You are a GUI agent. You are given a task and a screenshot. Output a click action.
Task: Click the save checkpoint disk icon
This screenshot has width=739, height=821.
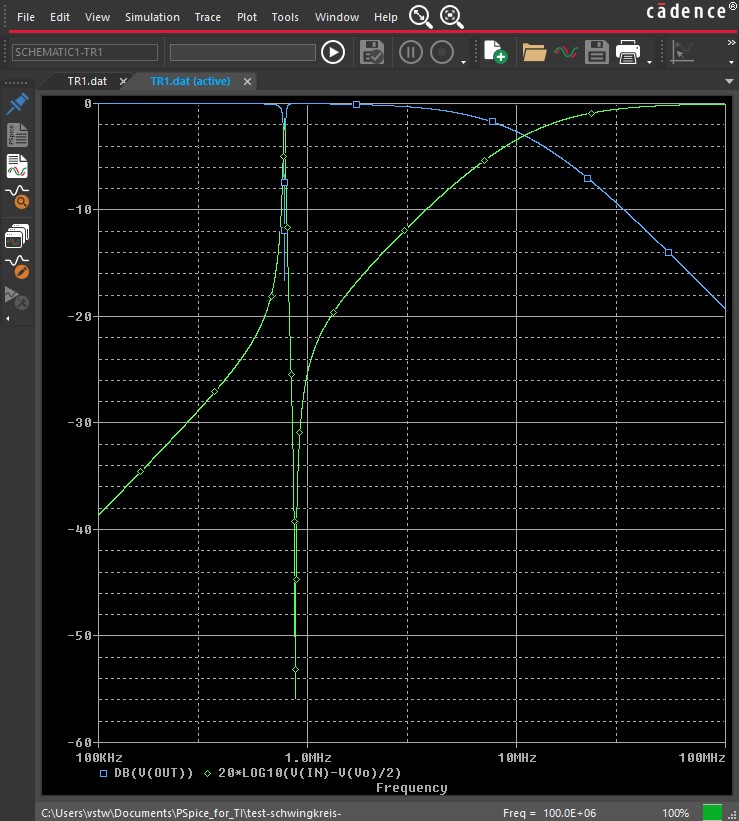372,52
